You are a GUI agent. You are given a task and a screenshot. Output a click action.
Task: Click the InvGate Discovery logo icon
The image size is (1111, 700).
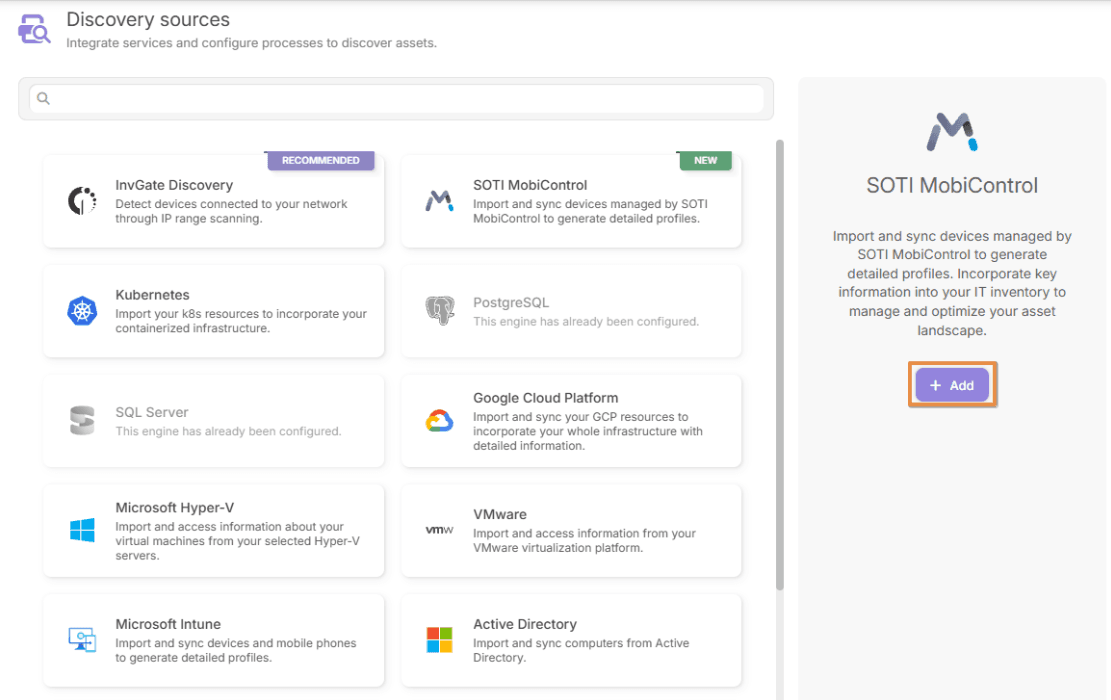click(82, 201)
